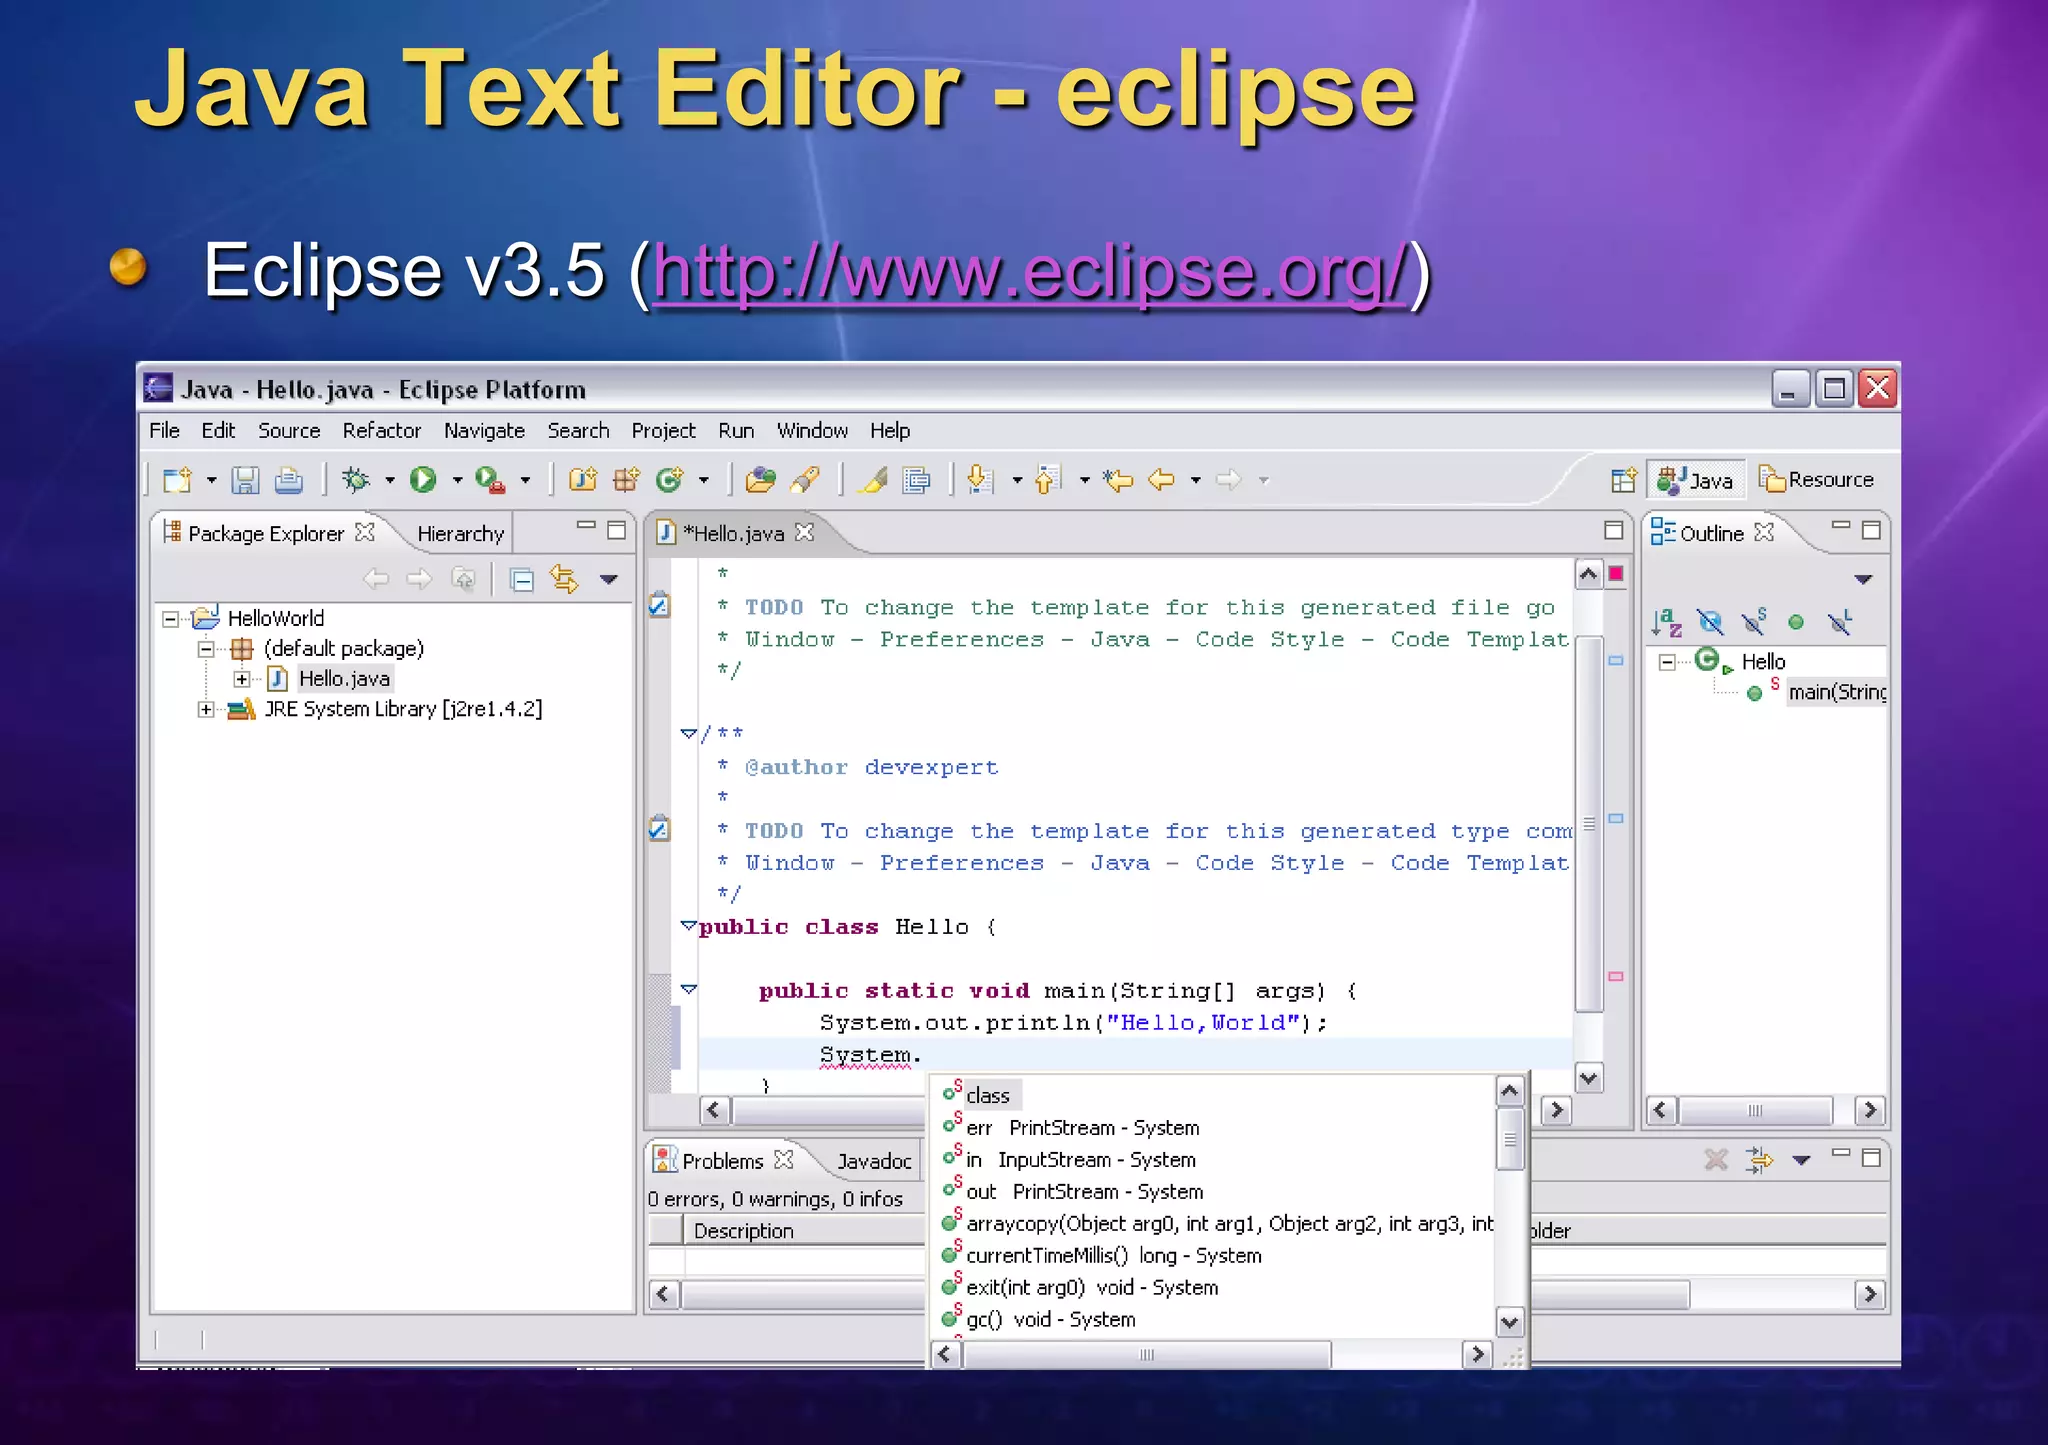Screen dimensions: 2048x1445
Task: Open the Refactor menu
Action: (381, 431)
